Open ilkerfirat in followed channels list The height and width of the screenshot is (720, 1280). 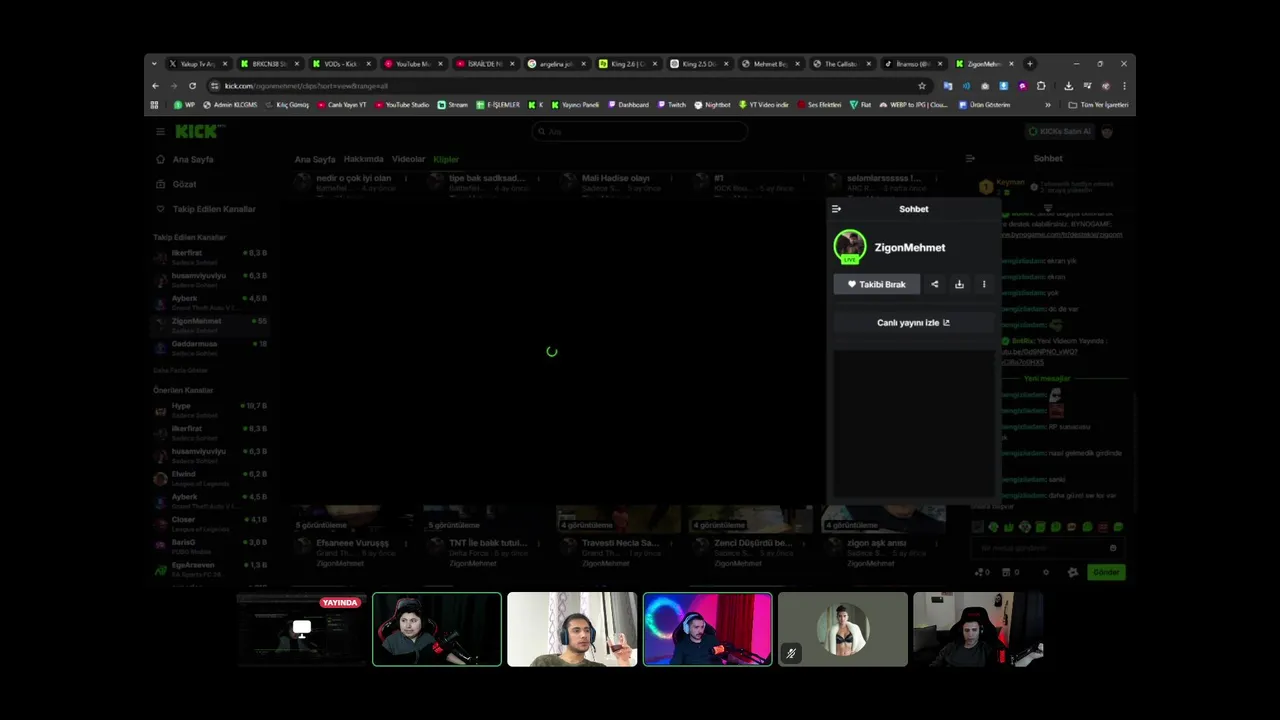(x=210, y=257)
